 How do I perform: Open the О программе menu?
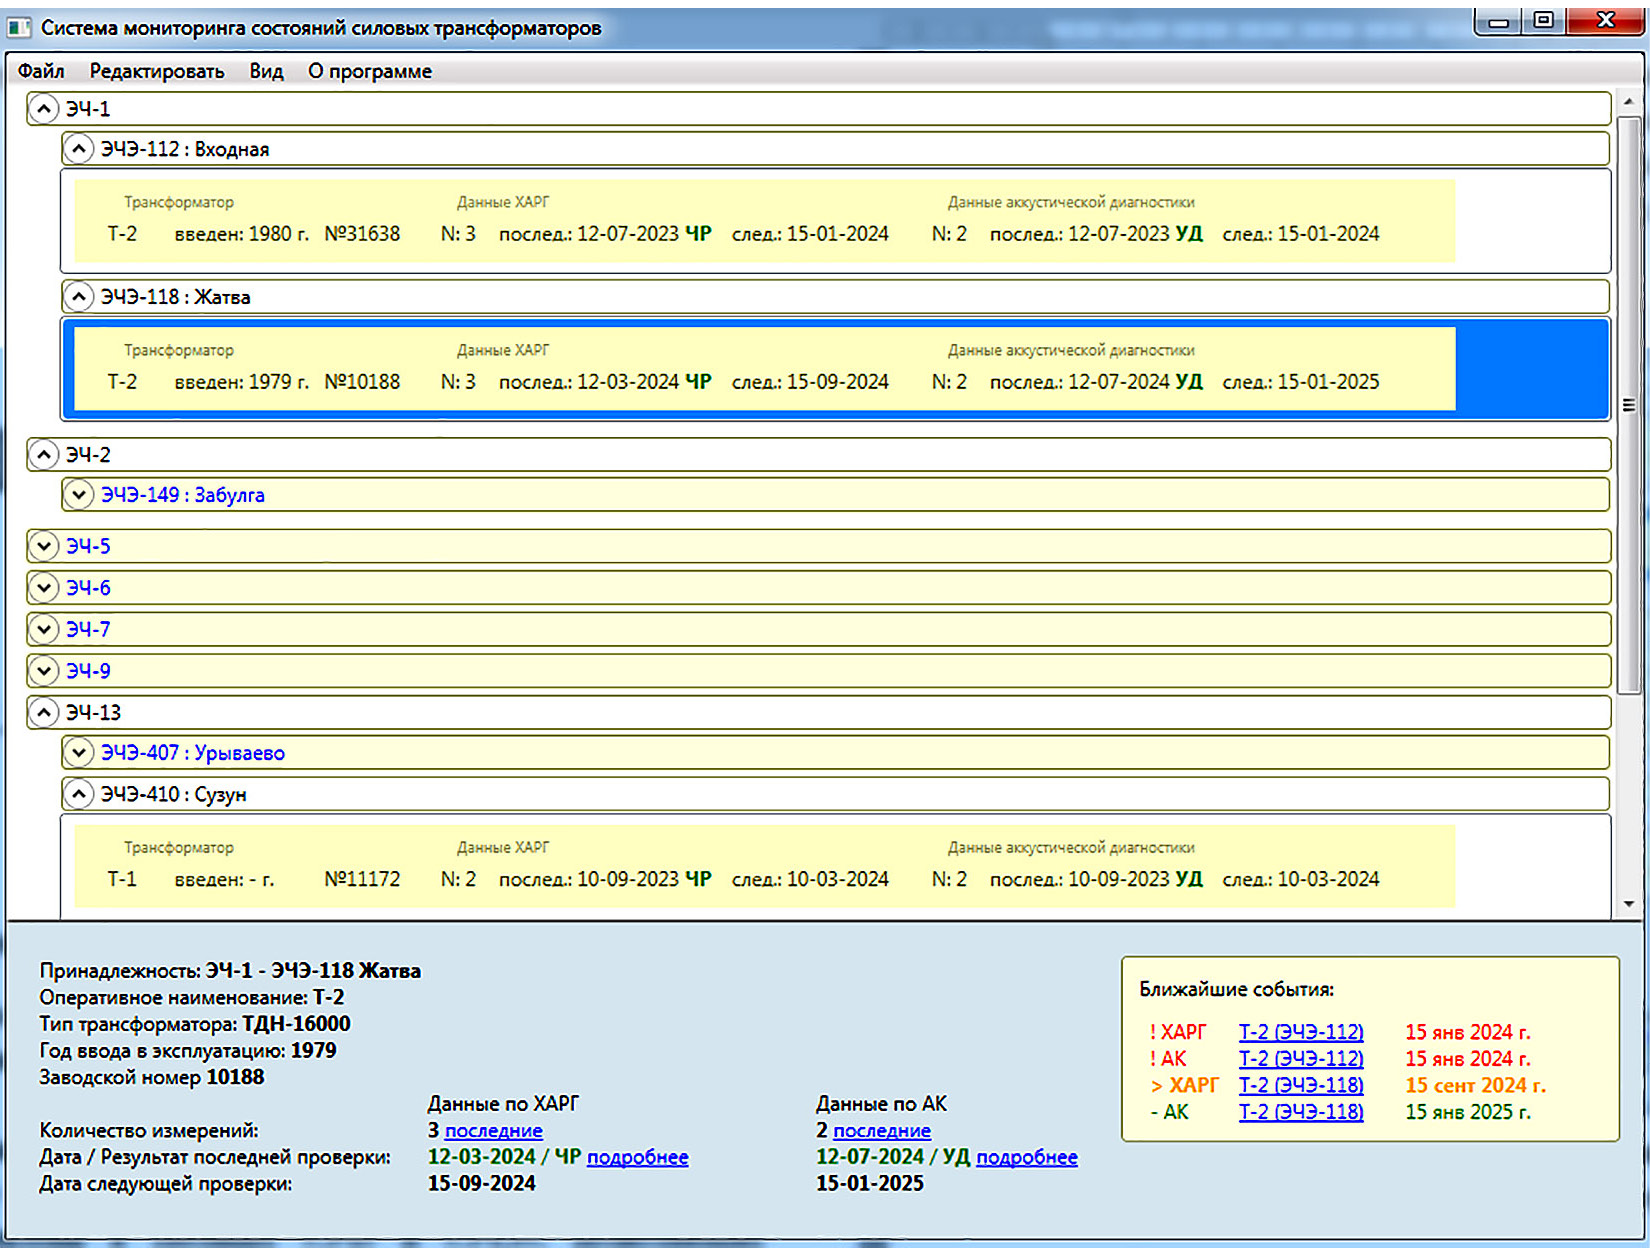pos(370,71)
